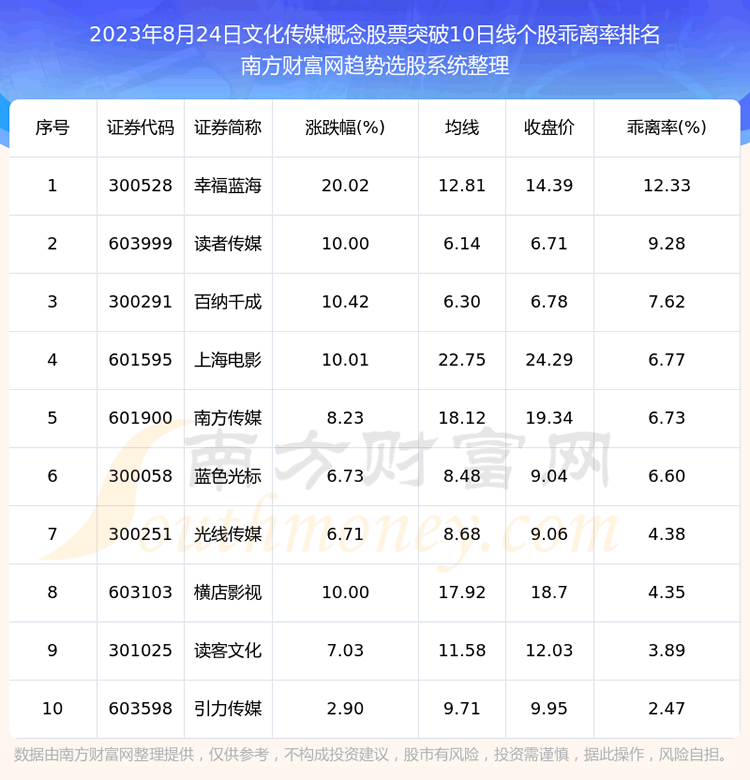Click the 9.28 deviation rate cell
Viewport: 750px width, 780px height.
click(x=666, y=244)
